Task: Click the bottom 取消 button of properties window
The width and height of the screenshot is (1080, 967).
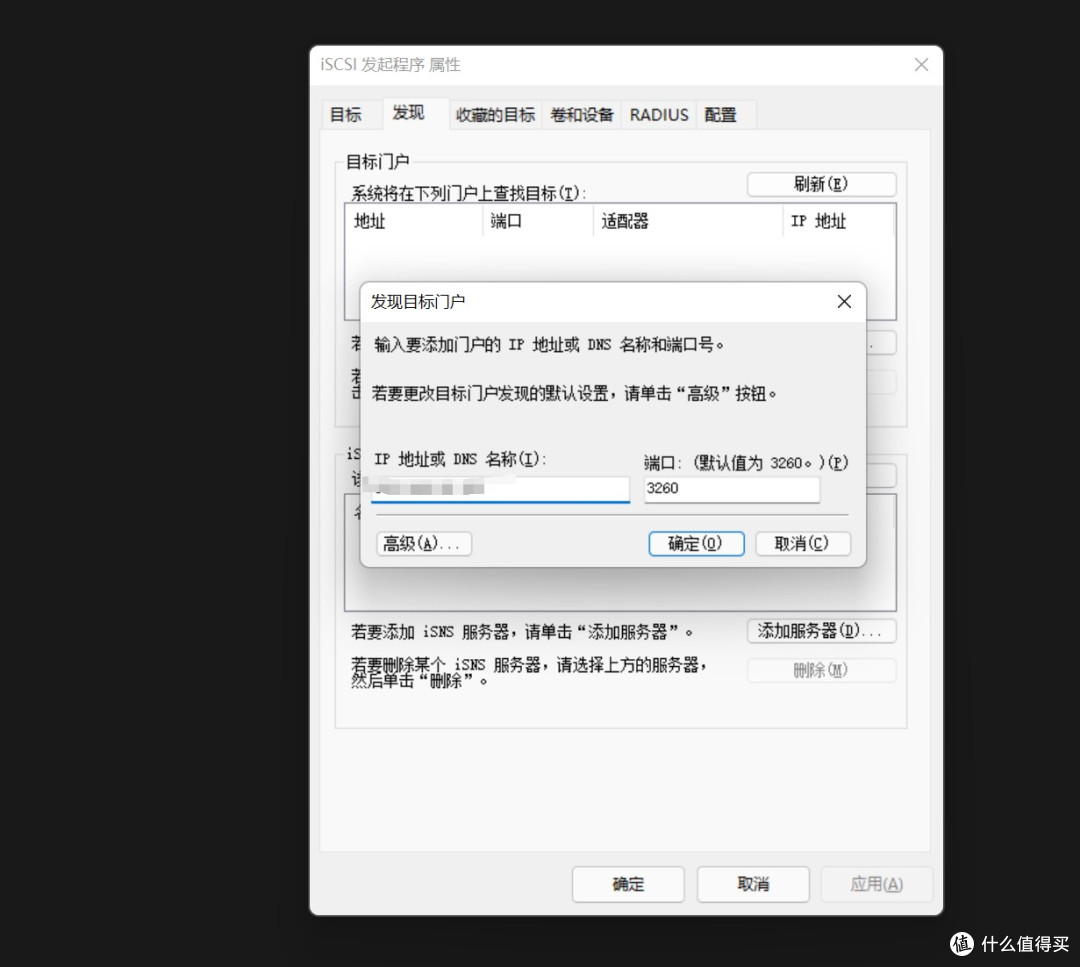Action: coord(753,884)
